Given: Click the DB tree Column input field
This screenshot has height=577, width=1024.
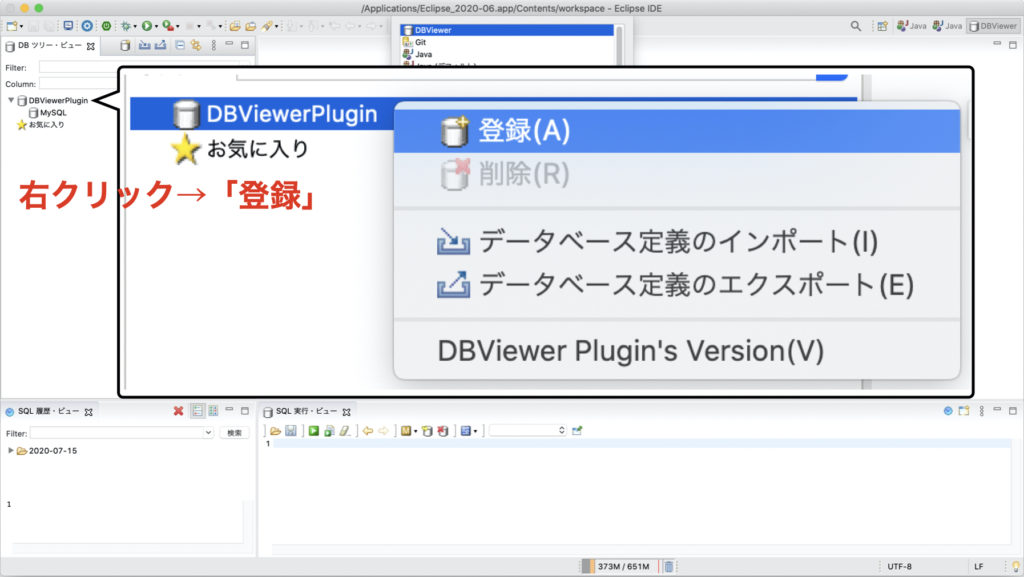Looking at the screenshot, I should pyautogui.click(x=78, y=84).
